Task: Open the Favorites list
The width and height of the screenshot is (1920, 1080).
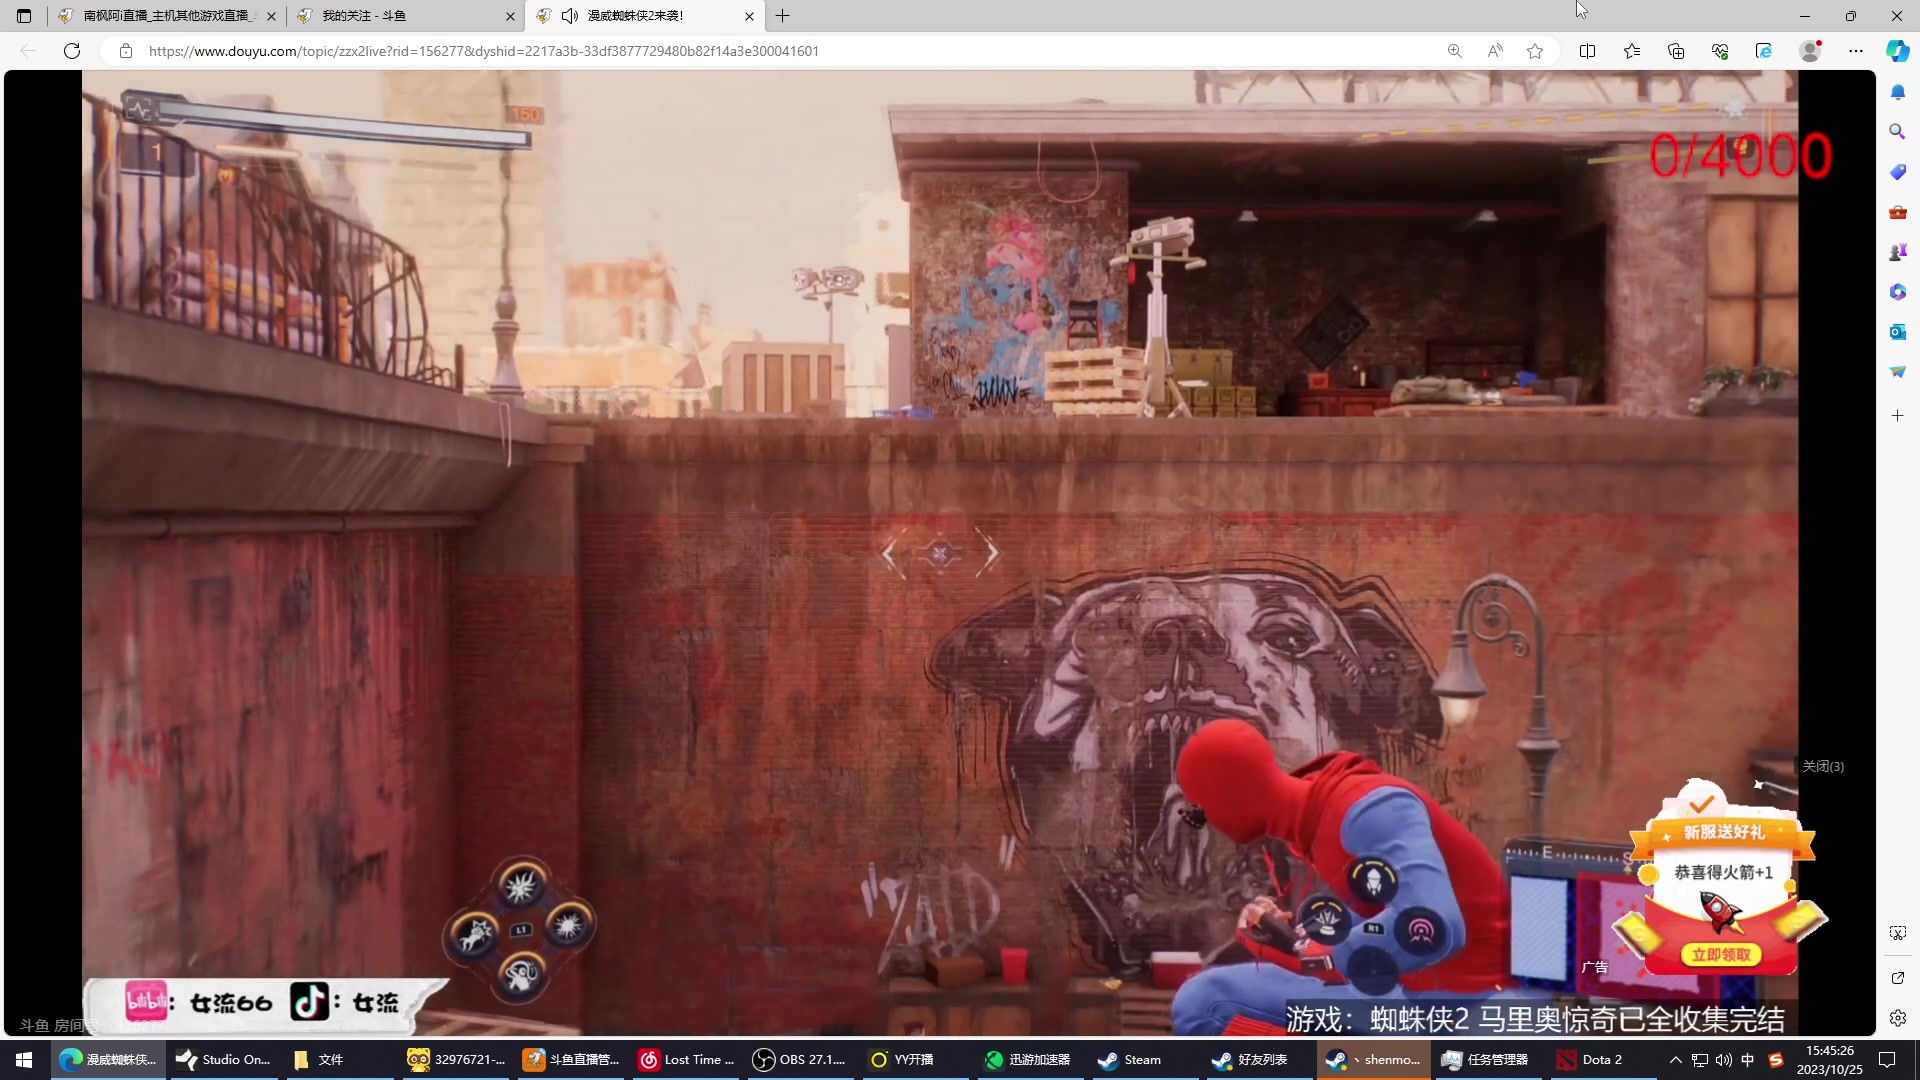Action: point(1632,51)
